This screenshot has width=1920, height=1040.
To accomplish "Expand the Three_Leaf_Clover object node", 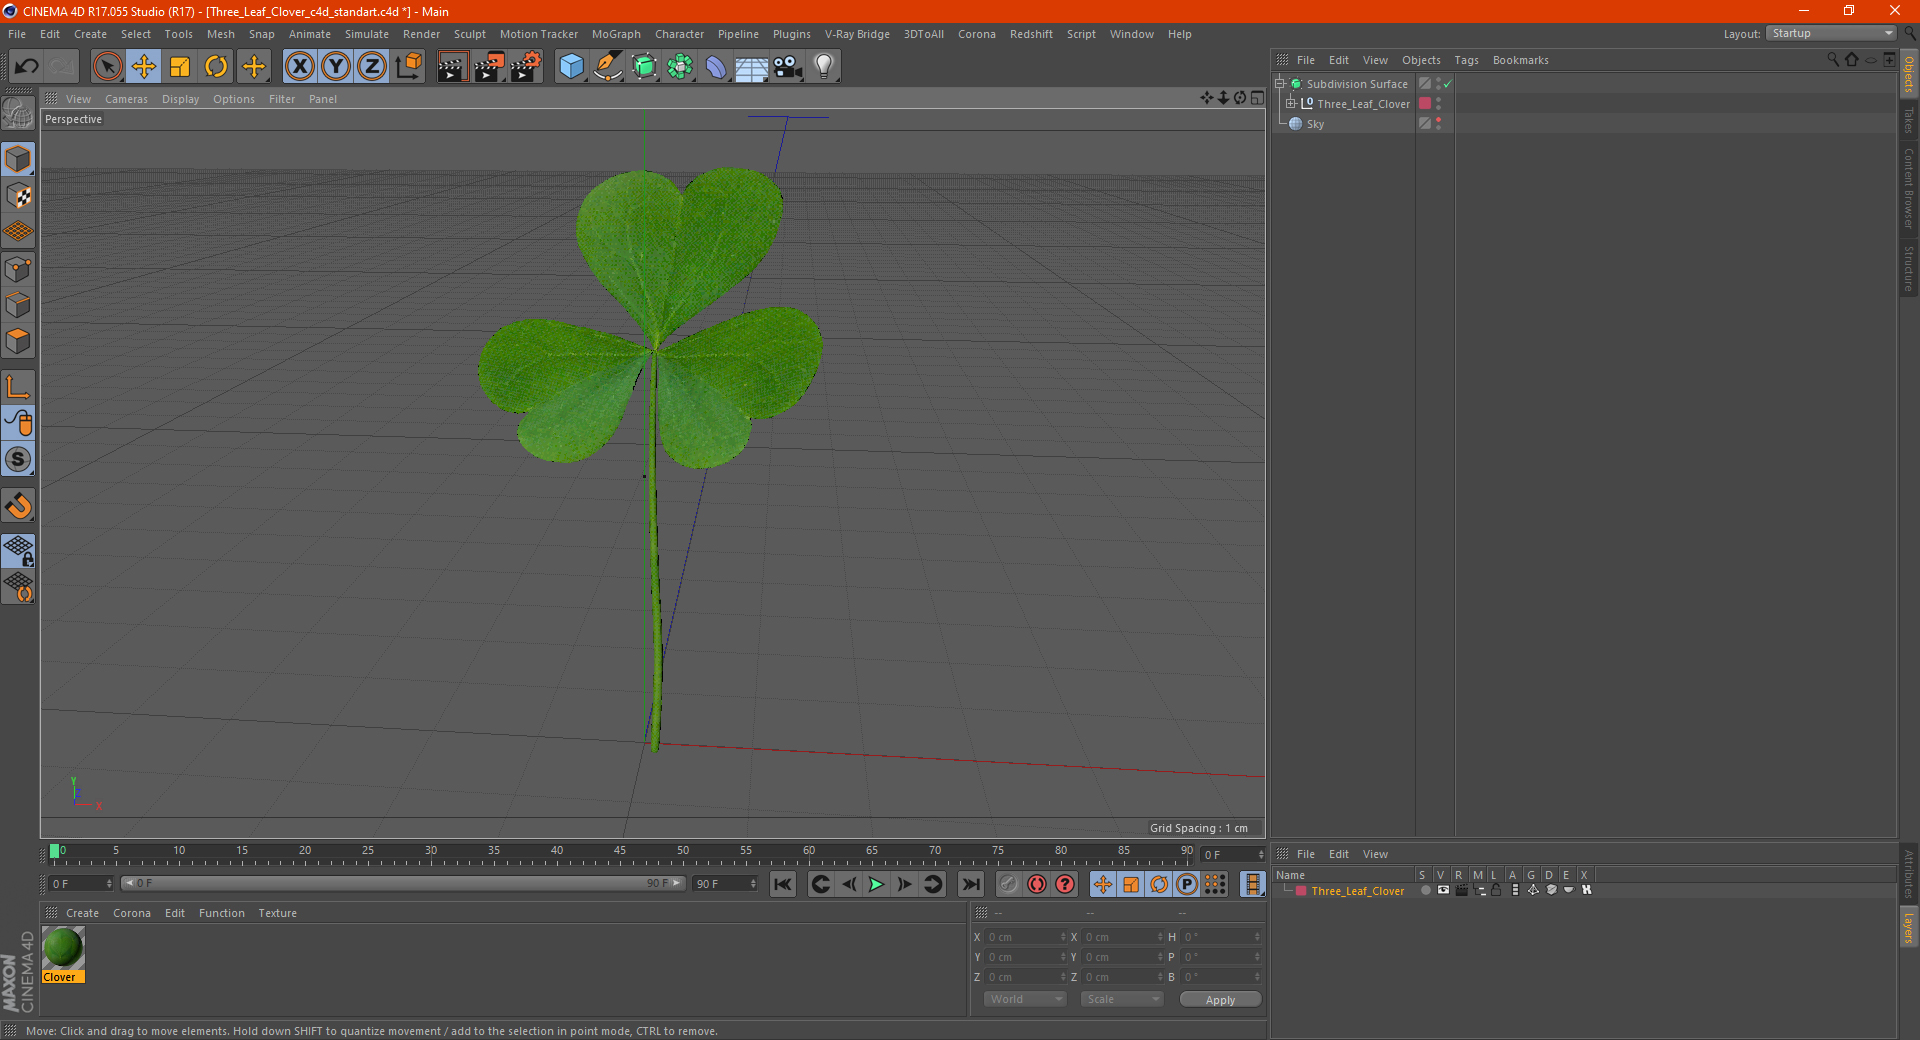I will (1290, 103).
